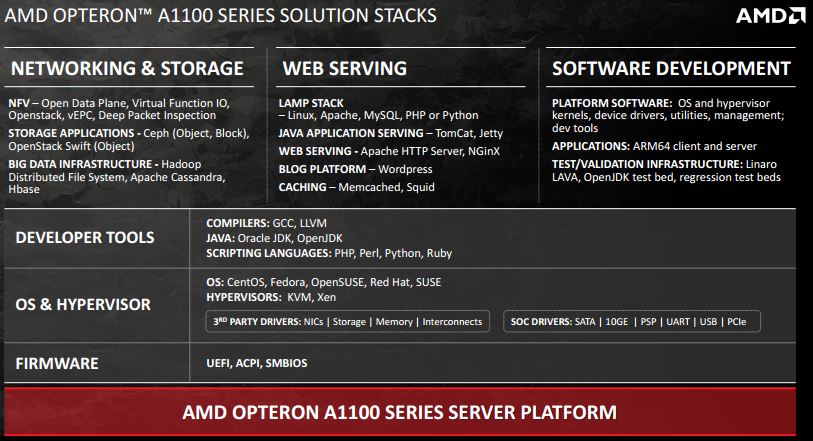Select the Web Serving heading

click(x=345, y=69)
